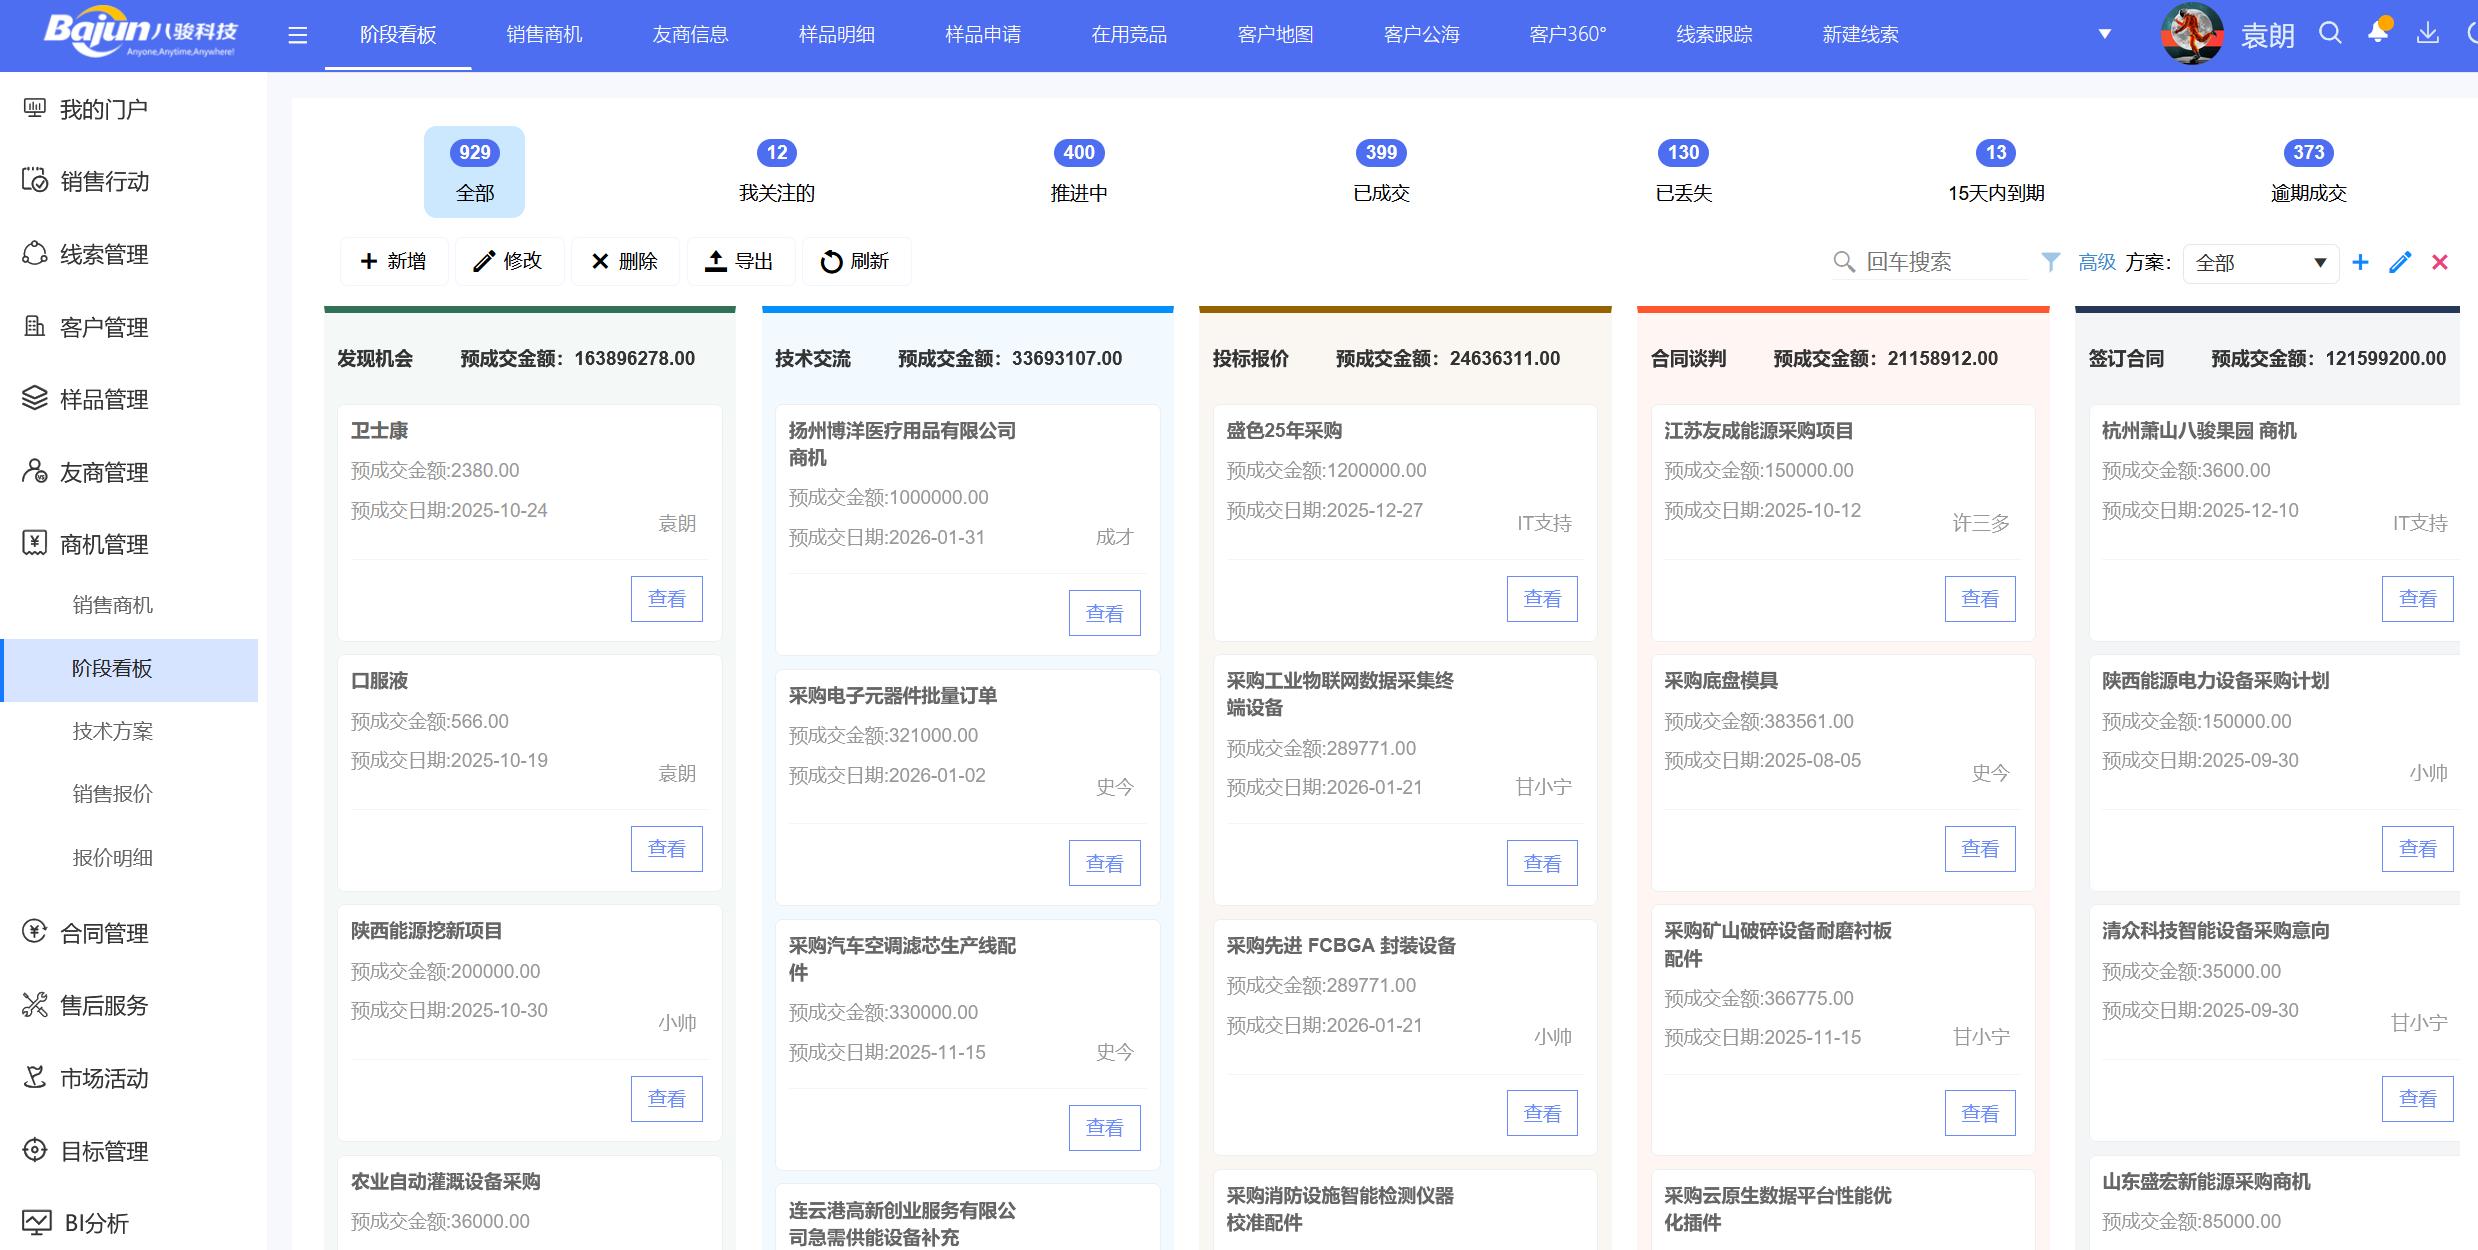
Task: Collapse the 商机管理 sidebar menu
Action: click(x=104, y=544)
